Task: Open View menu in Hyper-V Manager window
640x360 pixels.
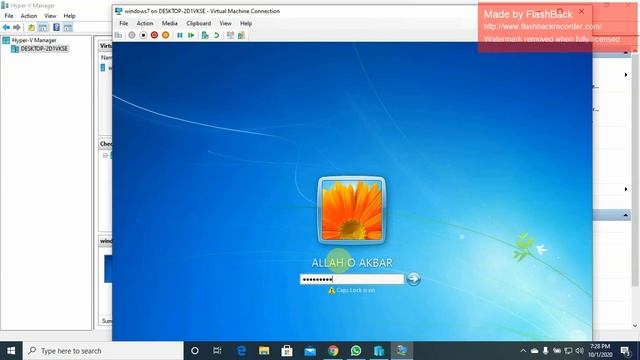Action: 50,16
